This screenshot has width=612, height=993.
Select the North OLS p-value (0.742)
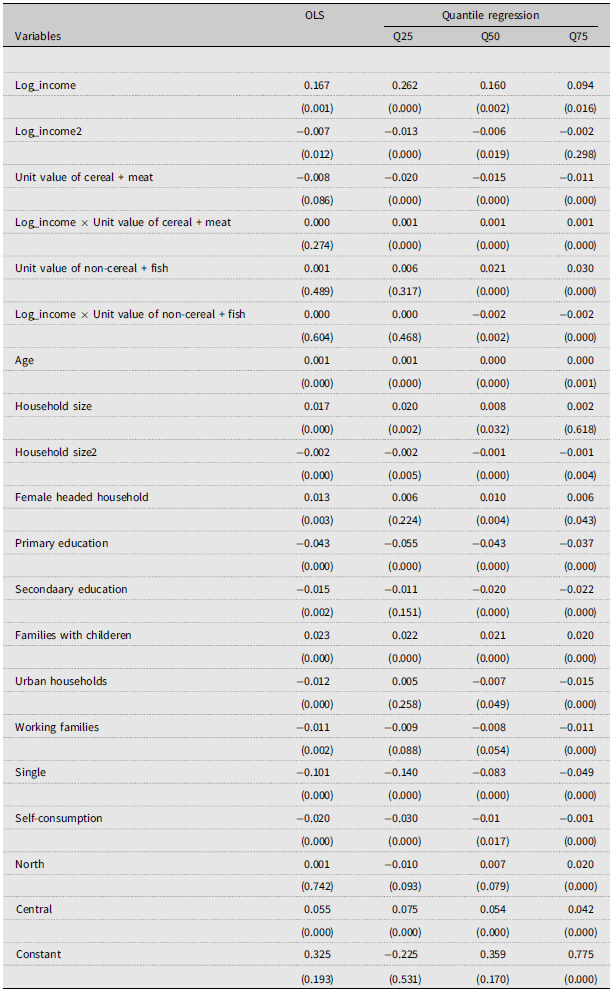pyautogui.click(x=317, y=887)
